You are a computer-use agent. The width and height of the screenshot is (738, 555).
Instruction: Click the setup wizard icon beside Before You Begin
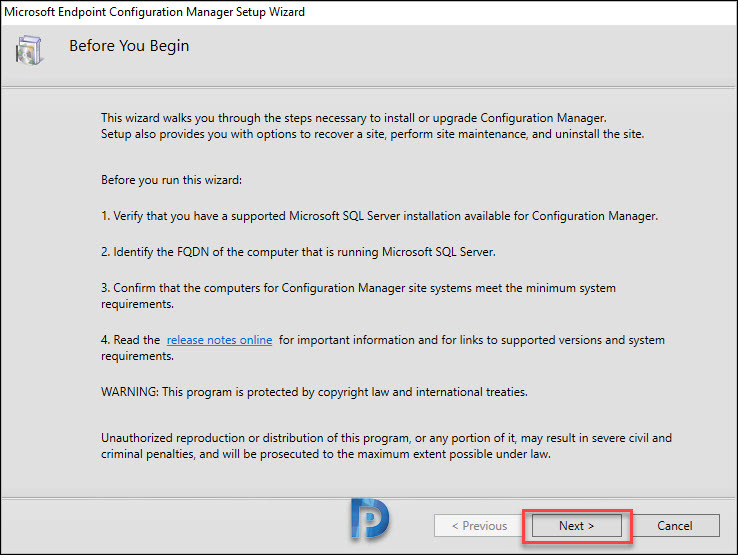[29, 50]
